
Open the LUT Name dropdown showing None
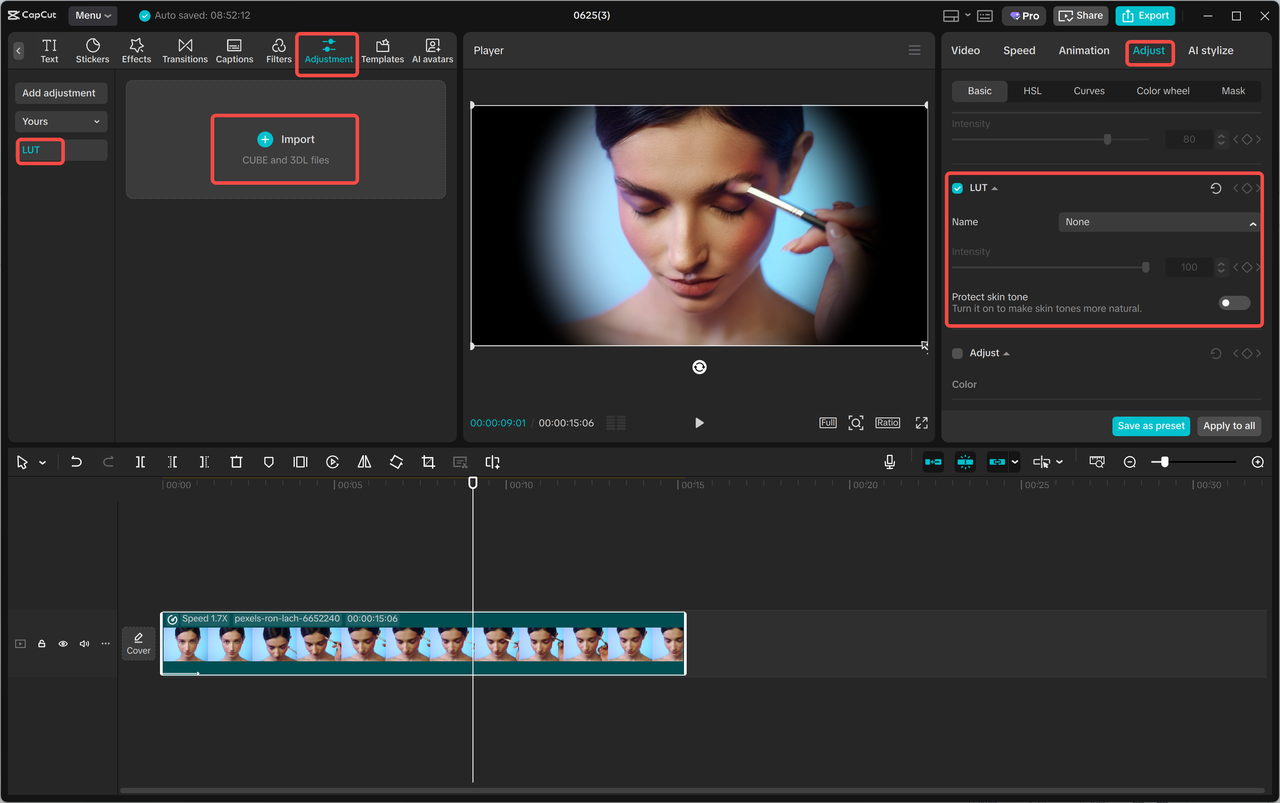(1157, 221)
